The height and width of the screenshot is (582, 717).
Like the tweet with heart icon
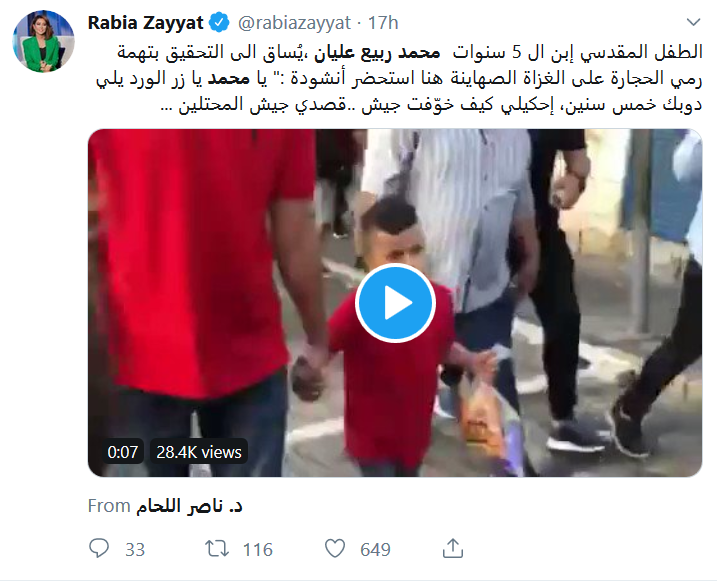(335, 548)
